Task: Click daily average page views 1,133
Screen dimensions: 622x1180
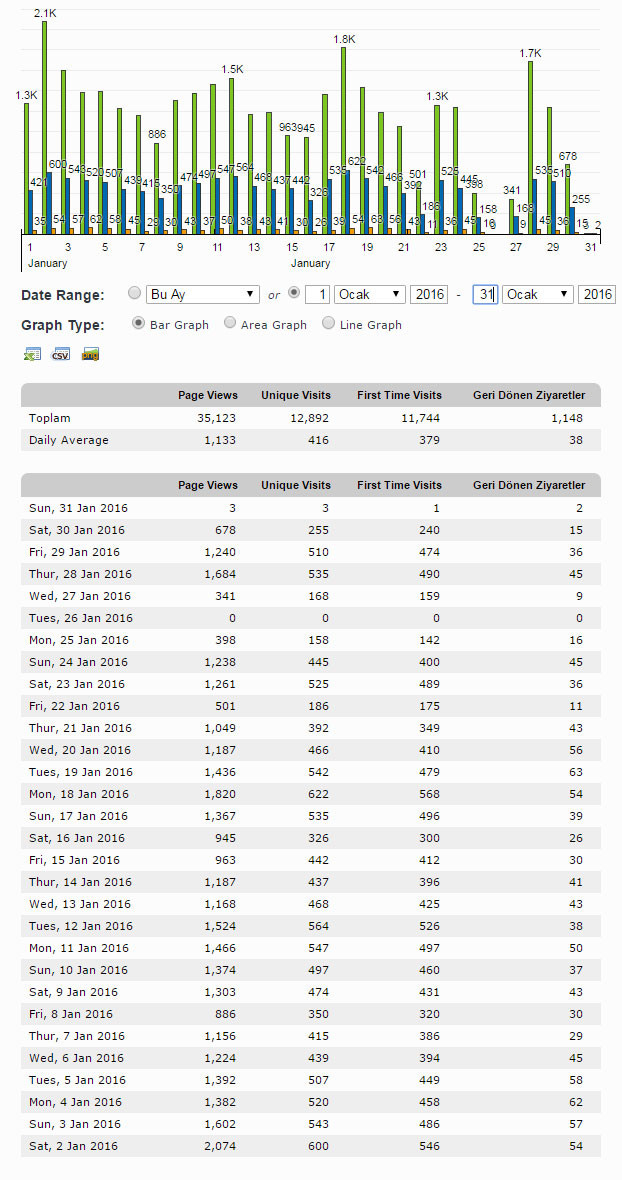Action: tap(220, 440)
